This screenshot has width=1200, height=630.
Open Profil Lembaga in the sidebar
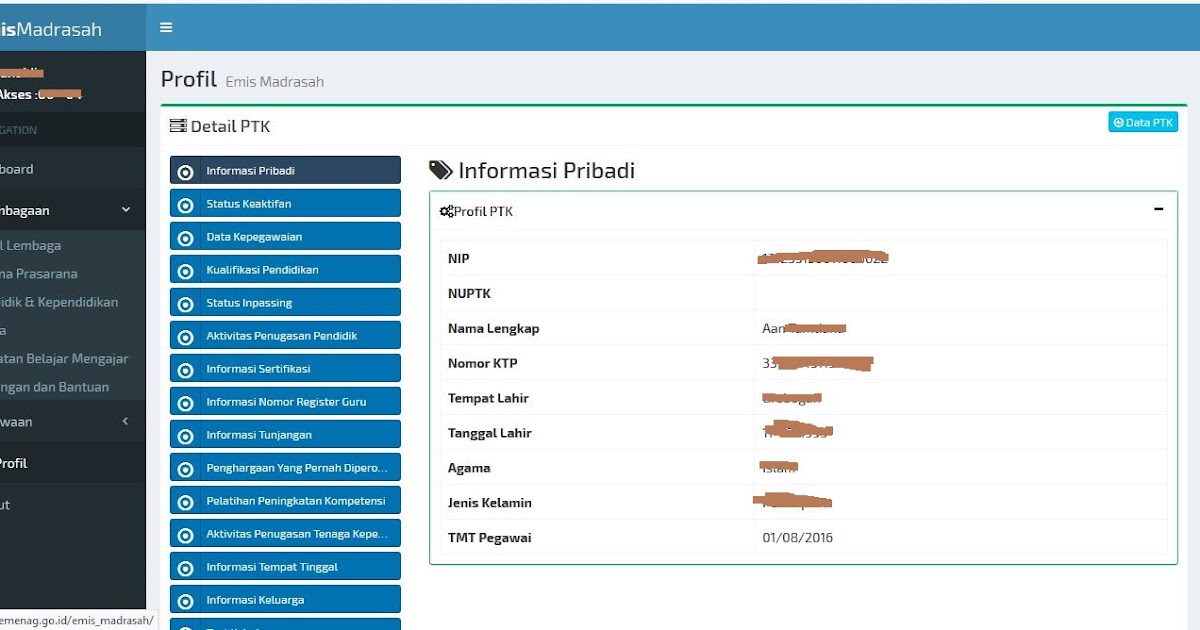(31, 245)
